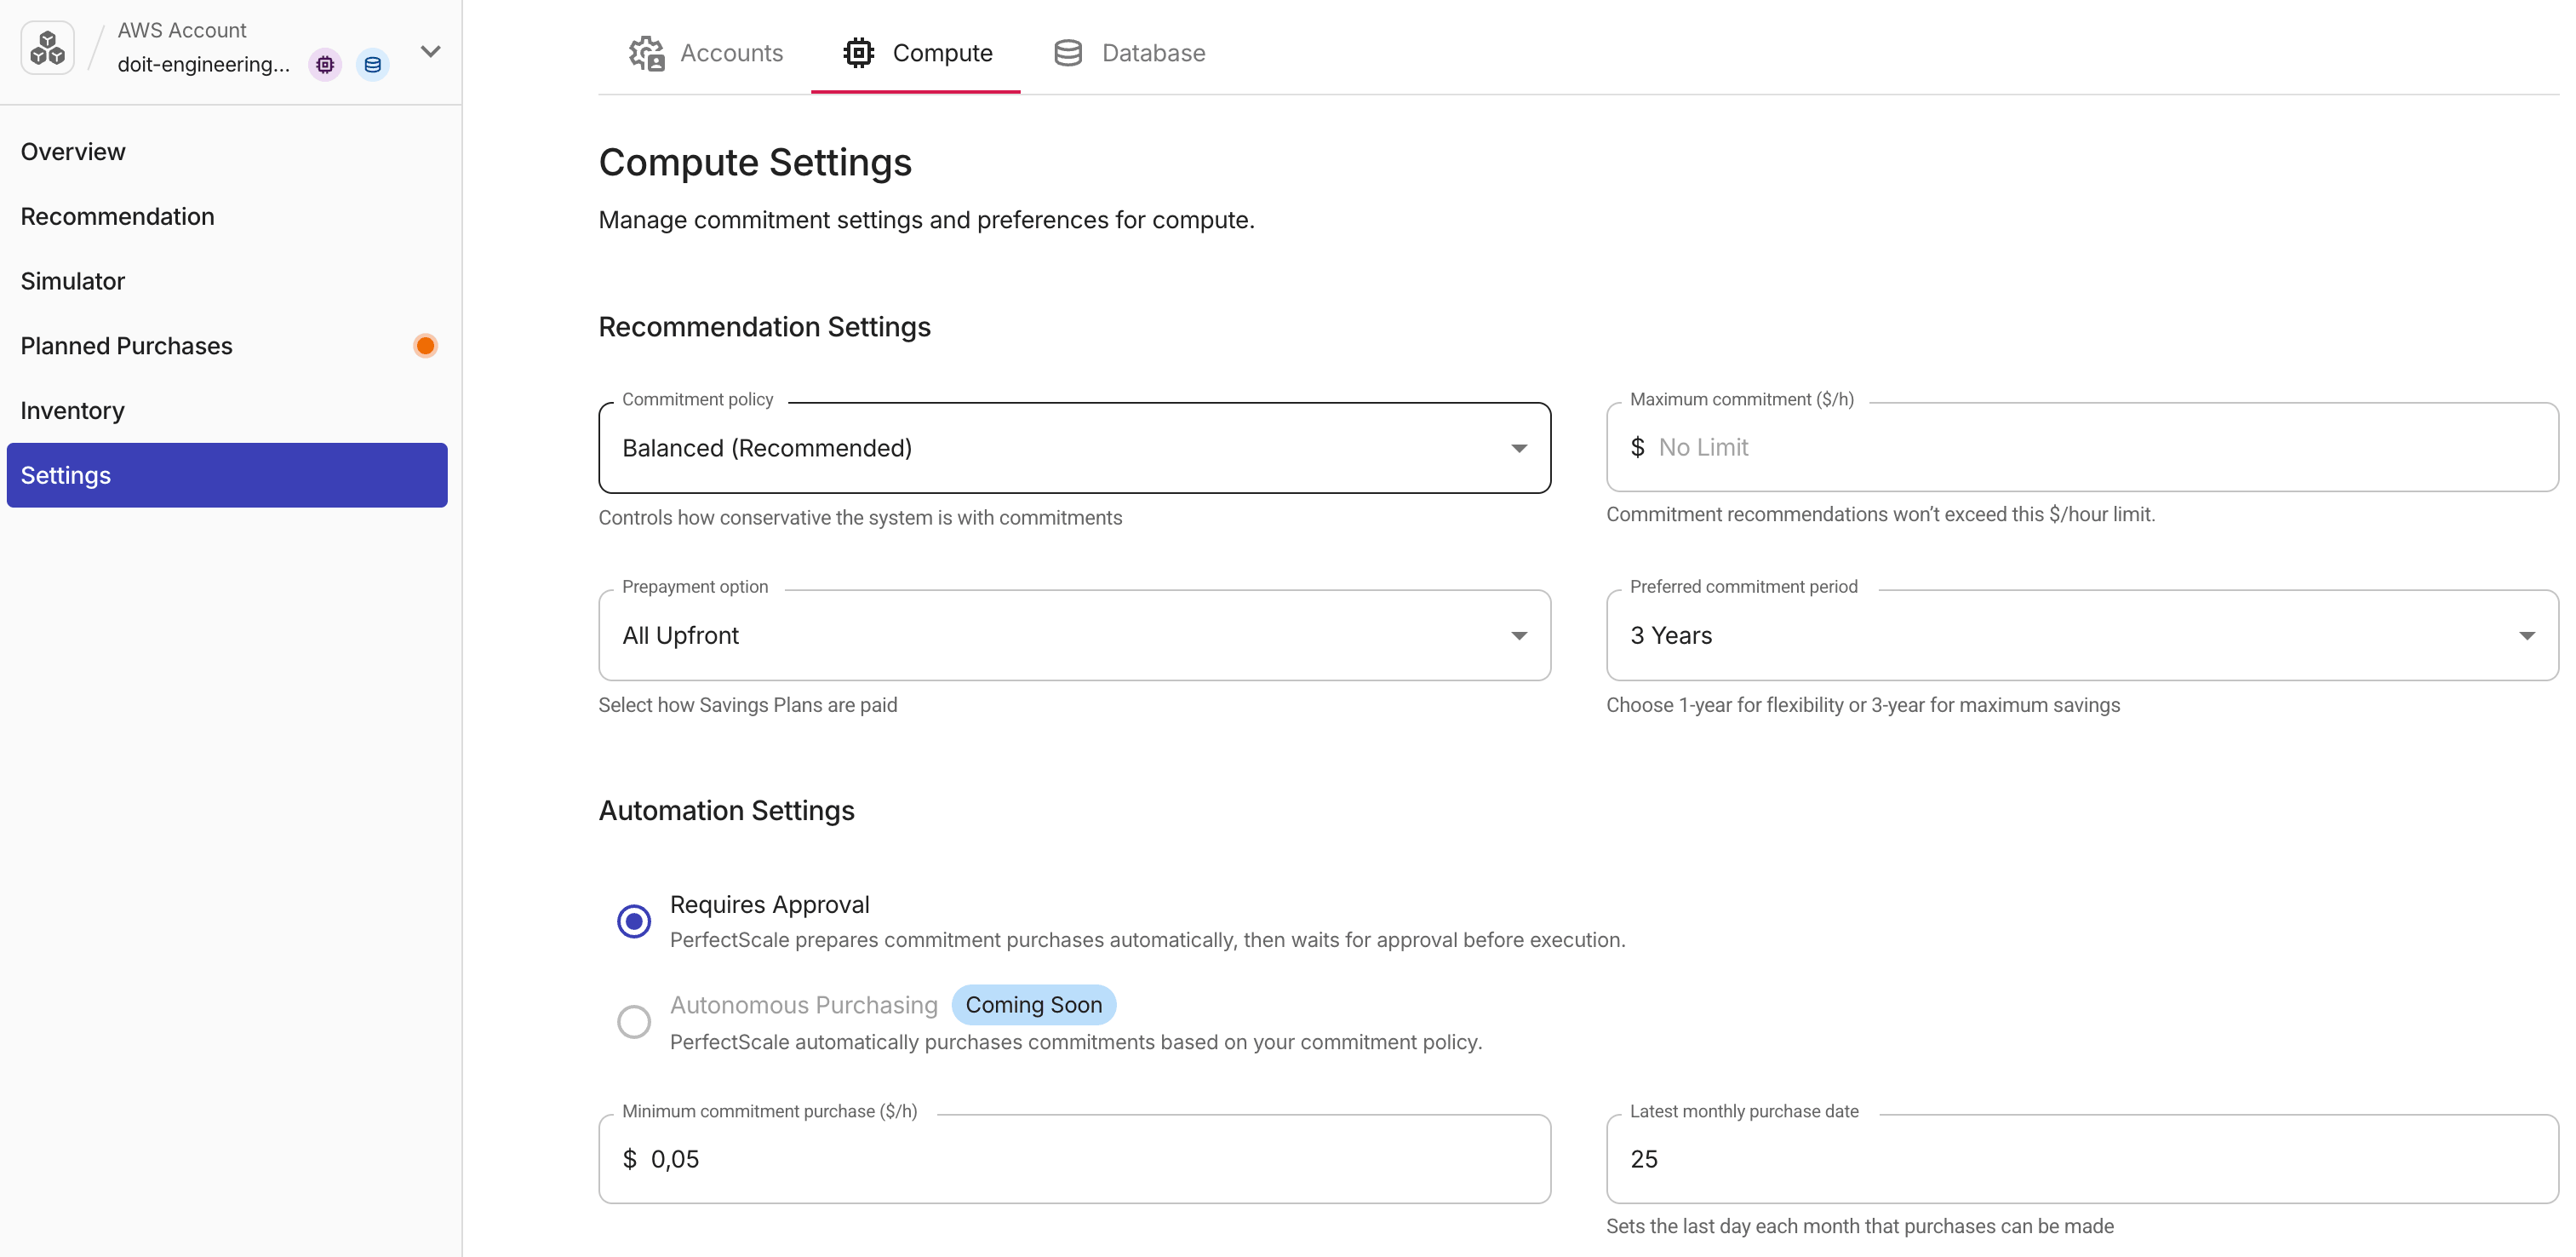Viewport: 2576px width, 1257px height.
Task: Click the doit-engineering account name
Action: click(204, 65)
